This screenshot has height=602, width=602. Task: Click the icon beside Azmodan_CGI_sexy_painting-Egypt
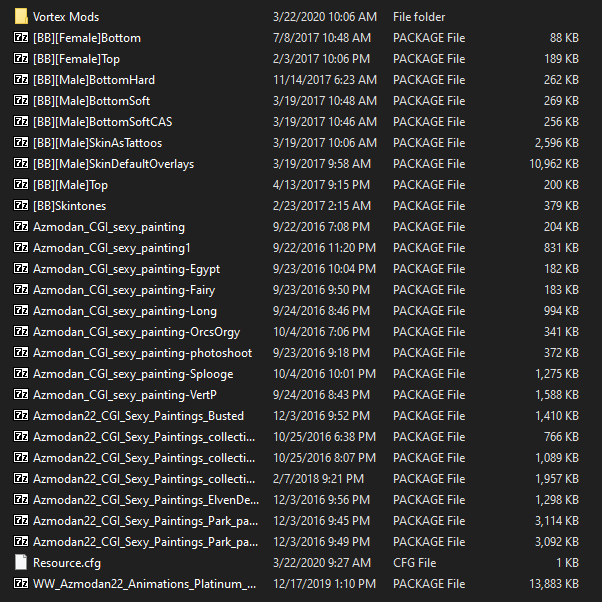pos(21,268)
